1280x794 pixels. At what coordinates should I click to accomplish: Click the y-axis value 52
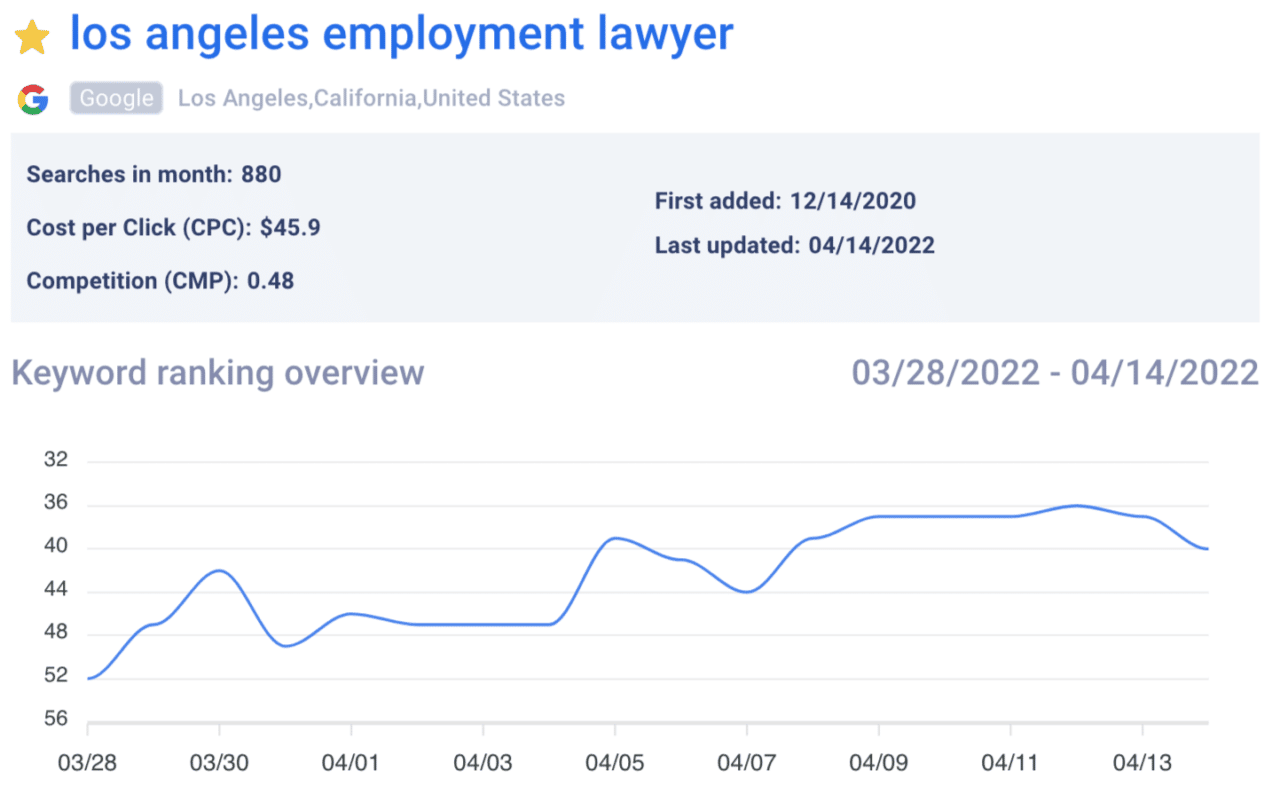point(57,676)
